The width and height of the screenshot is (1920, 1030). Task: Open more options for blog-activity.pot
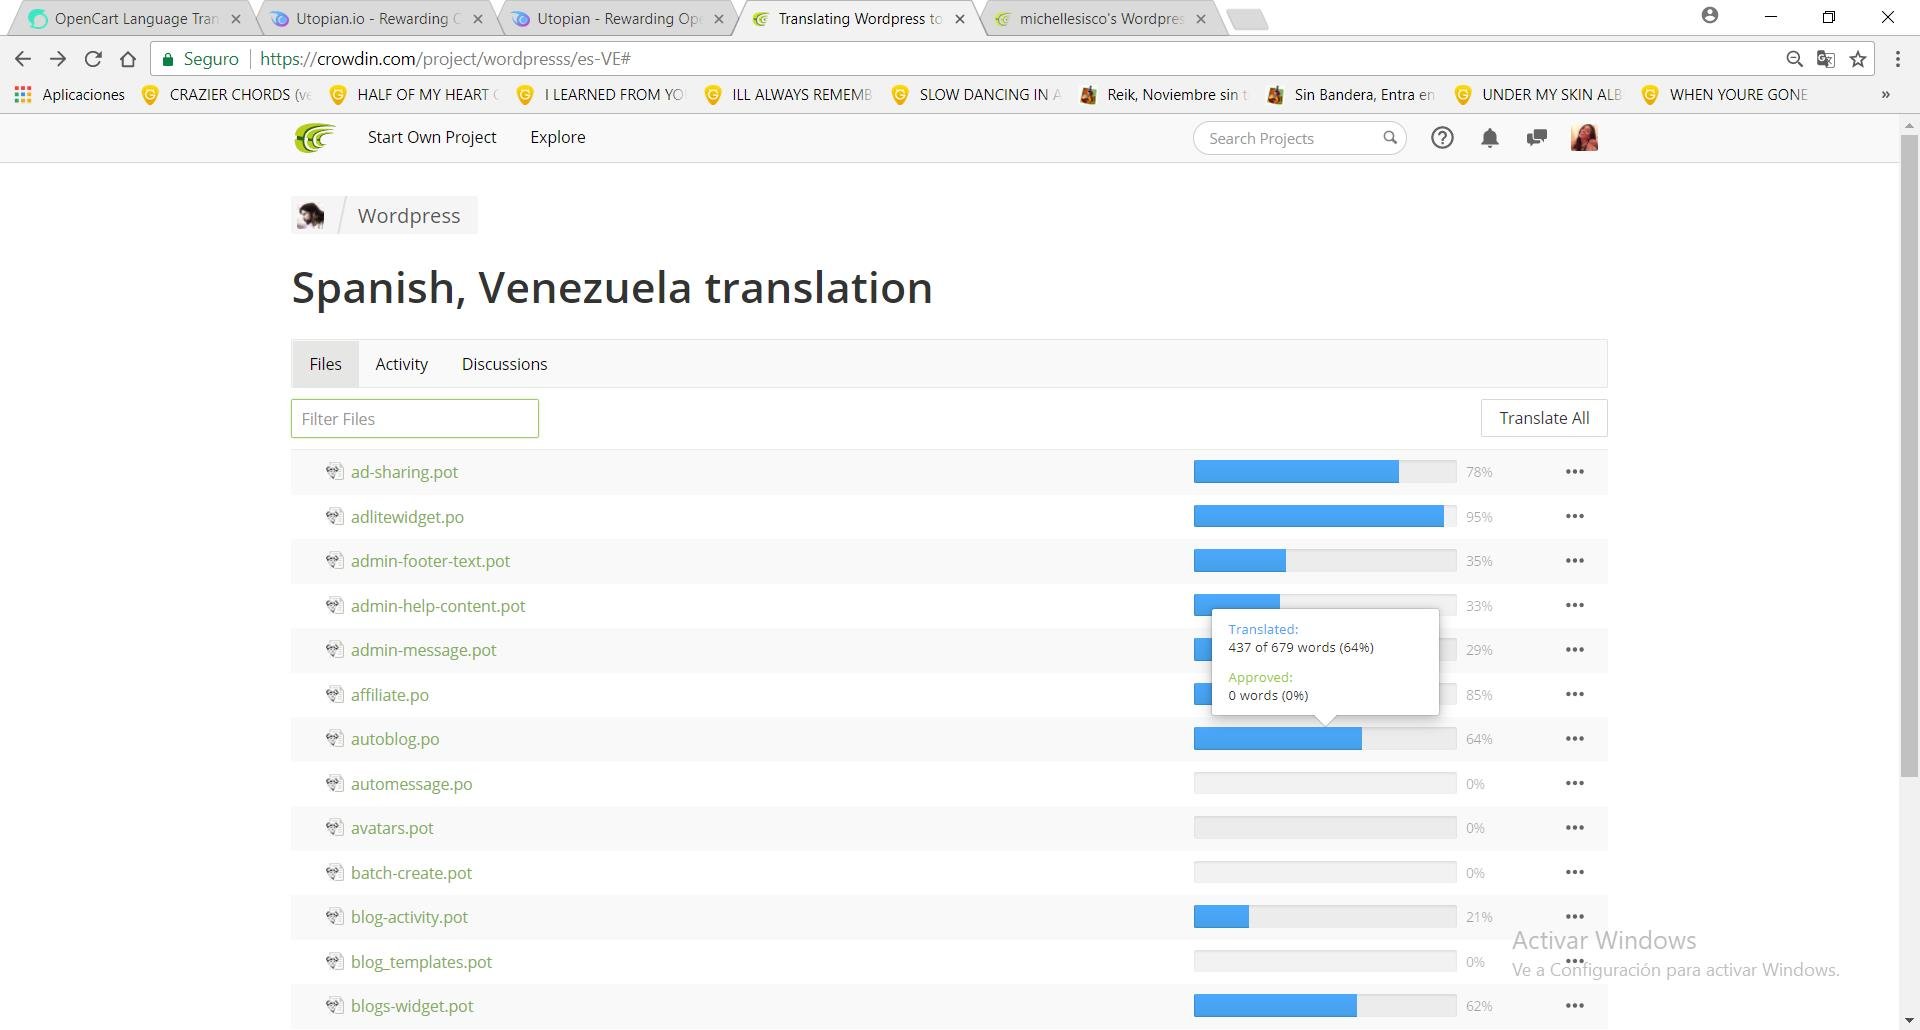point(1574,916)
